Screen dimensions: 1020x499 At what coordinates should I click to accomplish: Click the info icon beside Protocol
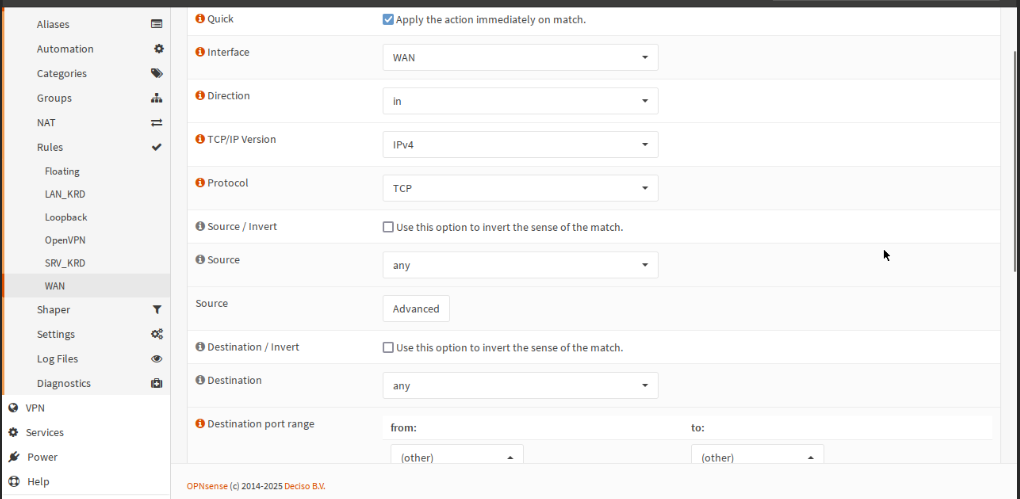[200, 183]
